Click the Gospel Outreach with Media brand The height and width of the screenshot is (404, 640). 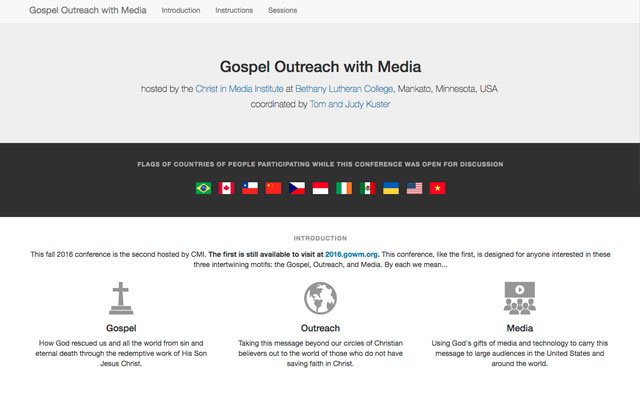tap(86, 11)
